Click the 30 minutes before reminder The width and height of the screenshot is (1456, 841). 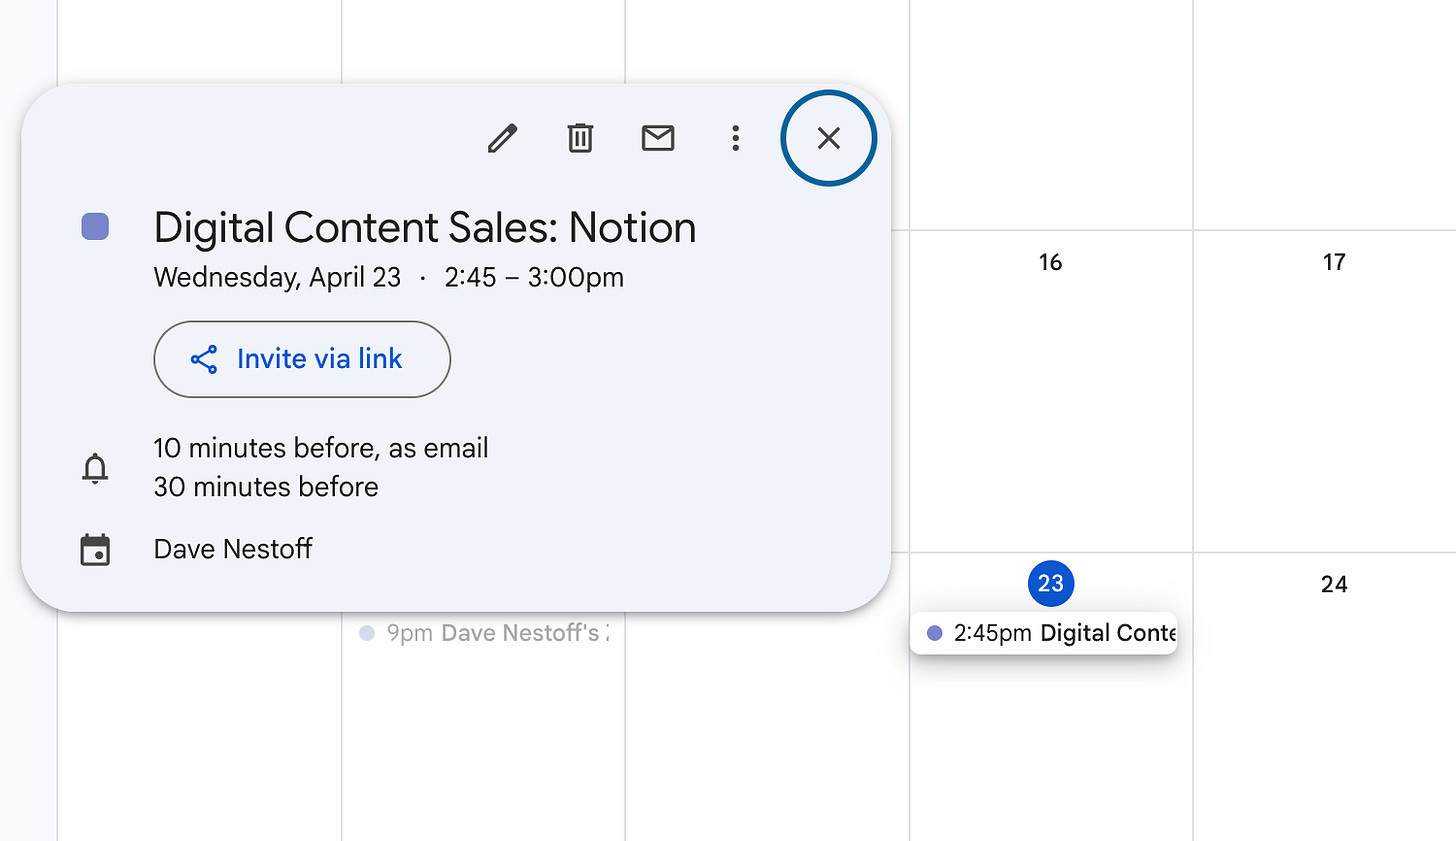[266, 487]
